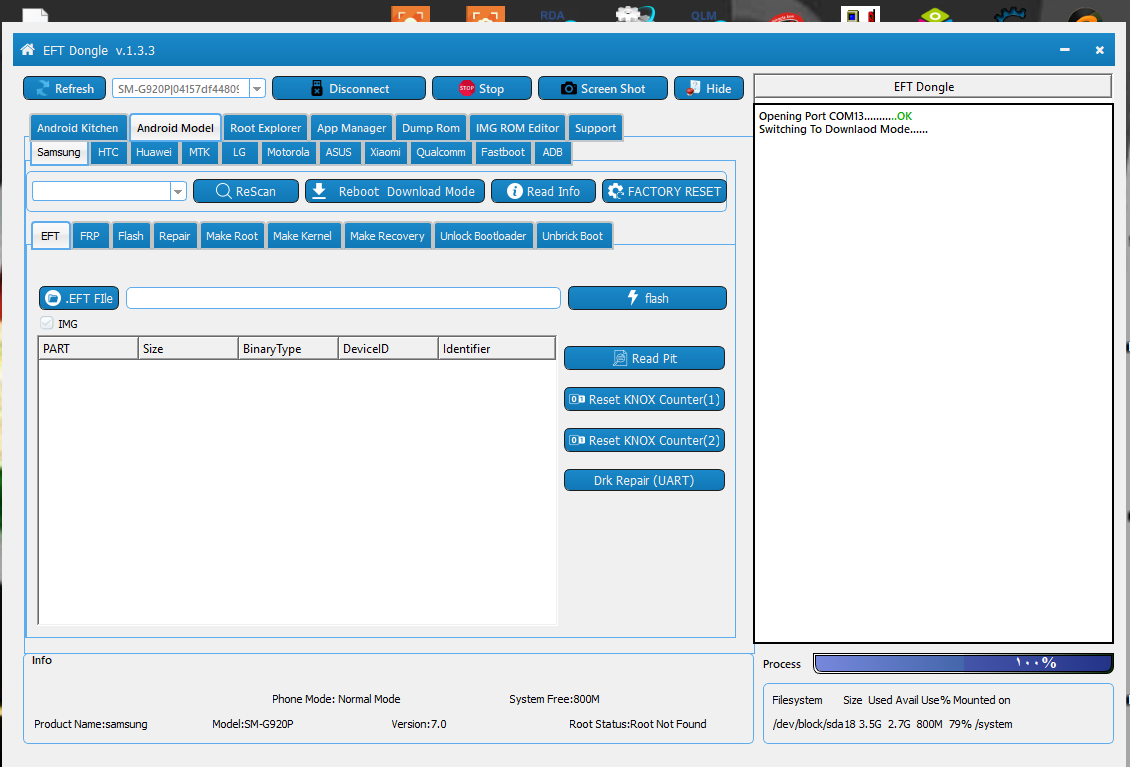Open the Make Kernel sub-tab

(x=303, y=236)
